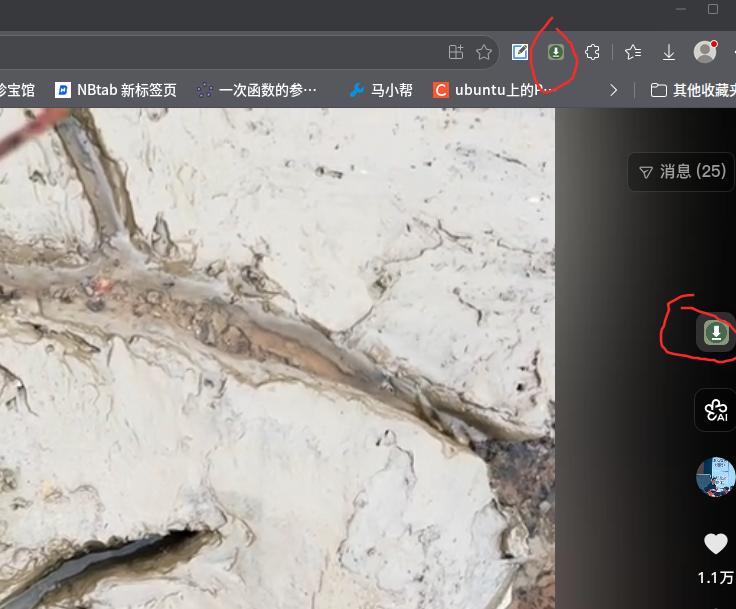
Task: Click the blue edit note extension icon
Action: [520, 52]
